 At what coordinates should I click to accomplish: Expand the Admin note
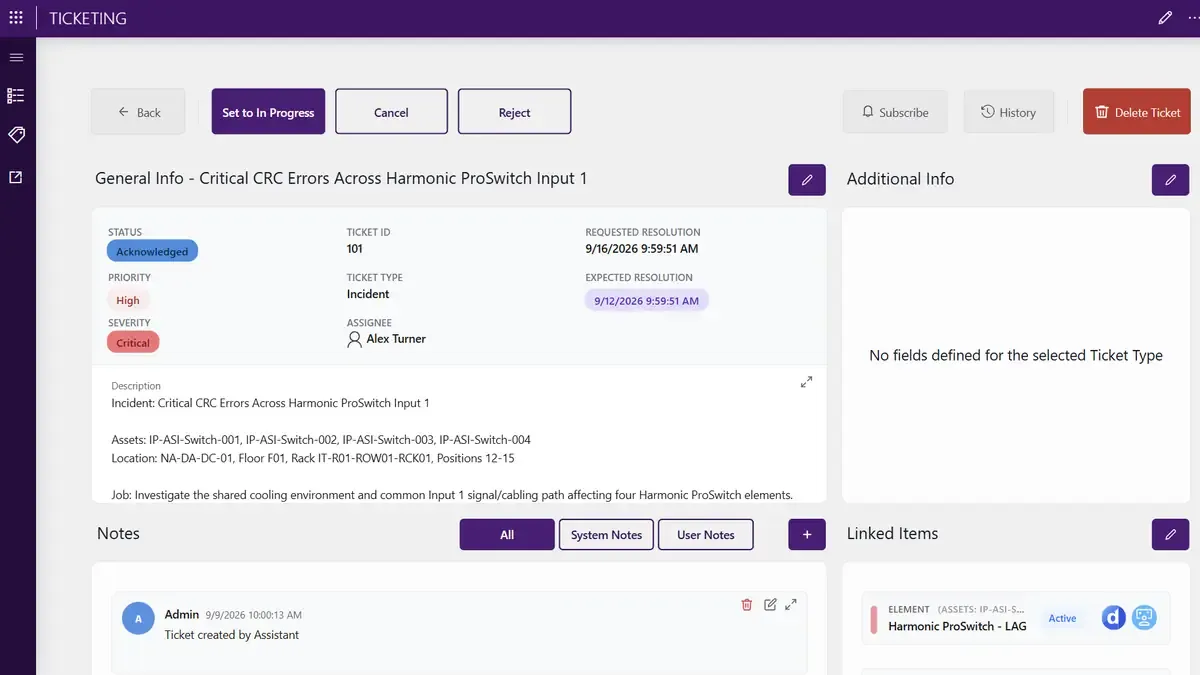791,604
